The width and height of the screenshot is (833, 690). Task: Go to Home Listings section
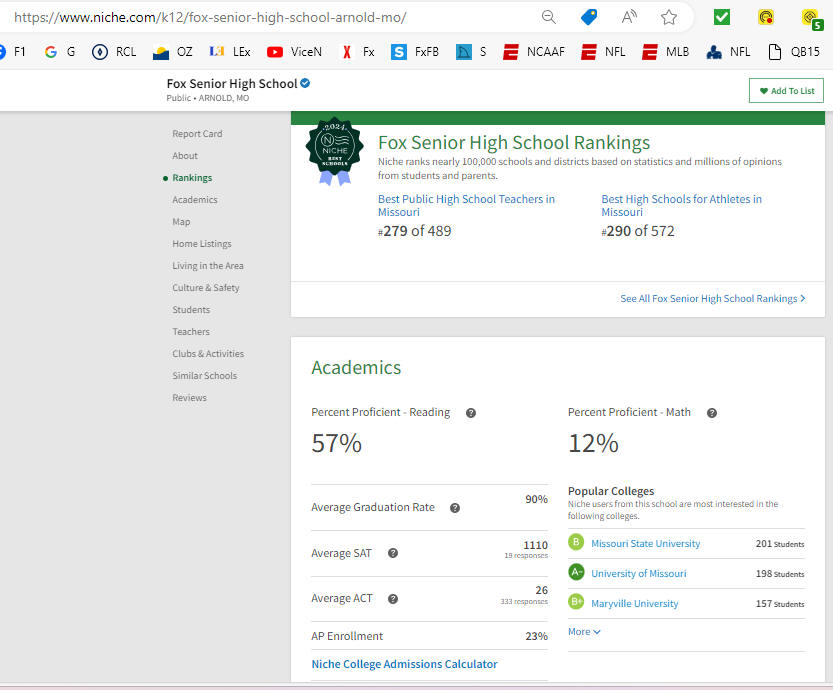(202, 244)
